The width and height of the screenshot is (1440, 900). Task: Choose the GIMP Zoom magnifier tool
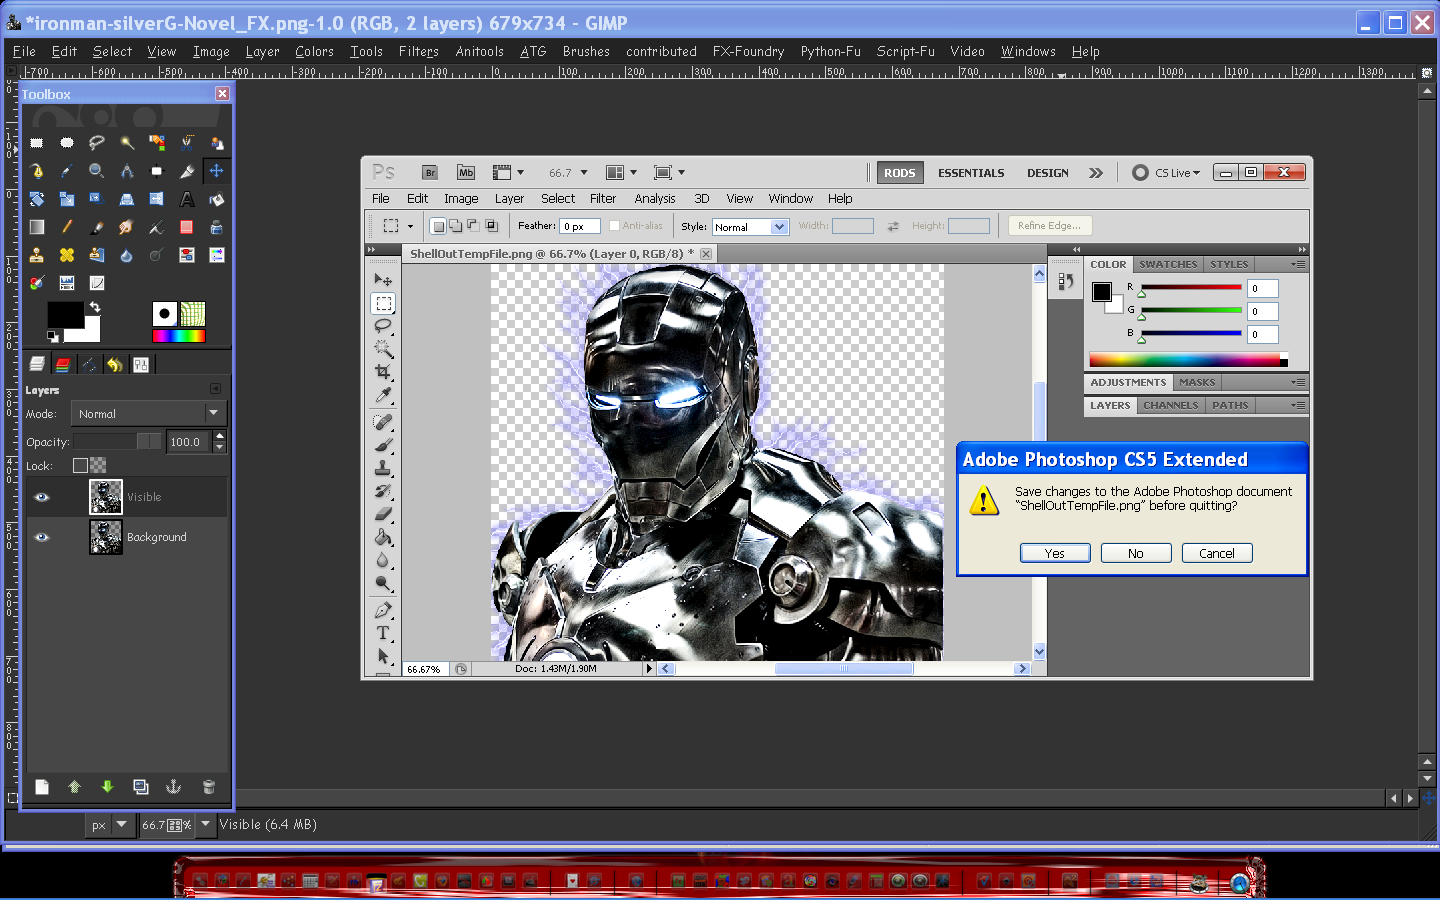97,171
